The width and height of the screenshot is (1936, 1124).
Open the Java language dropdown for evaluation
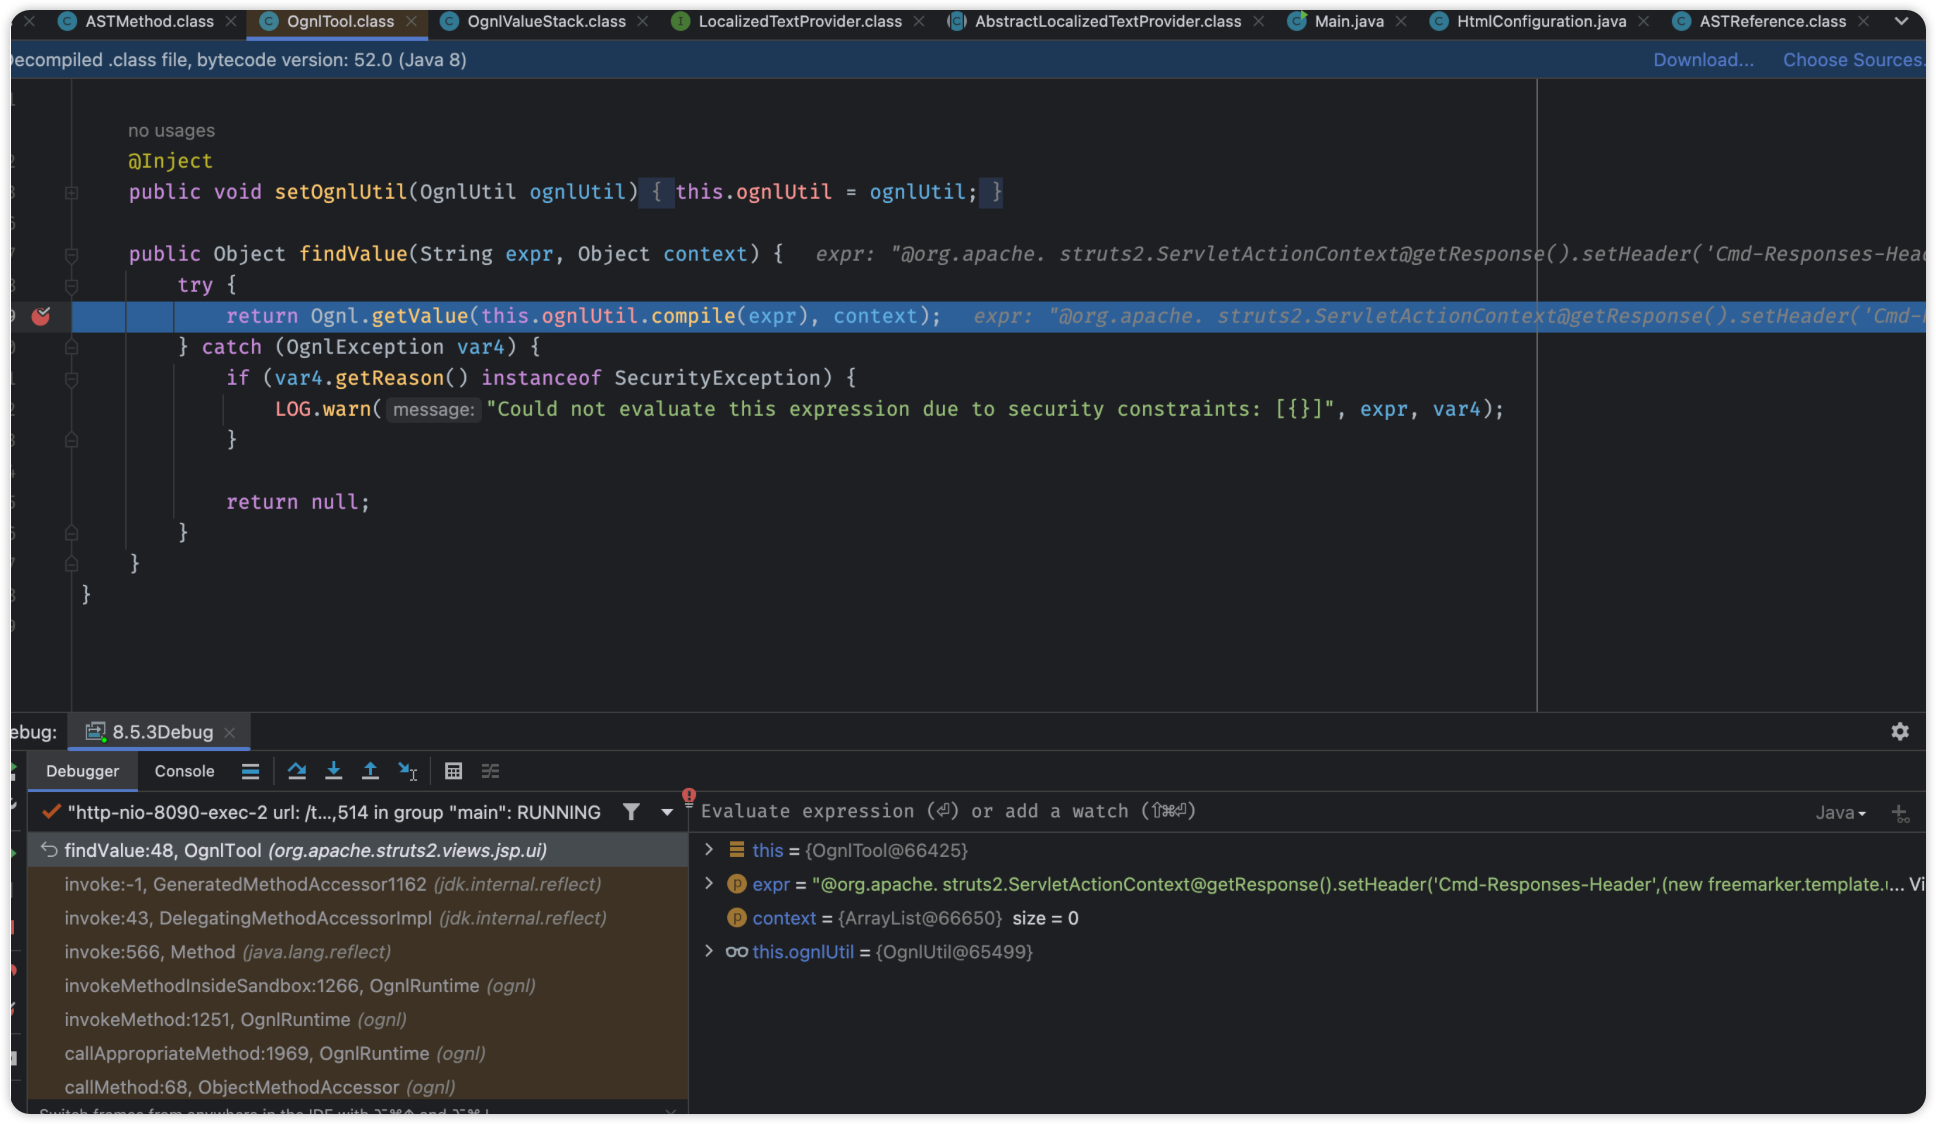tap(1840, 813)
